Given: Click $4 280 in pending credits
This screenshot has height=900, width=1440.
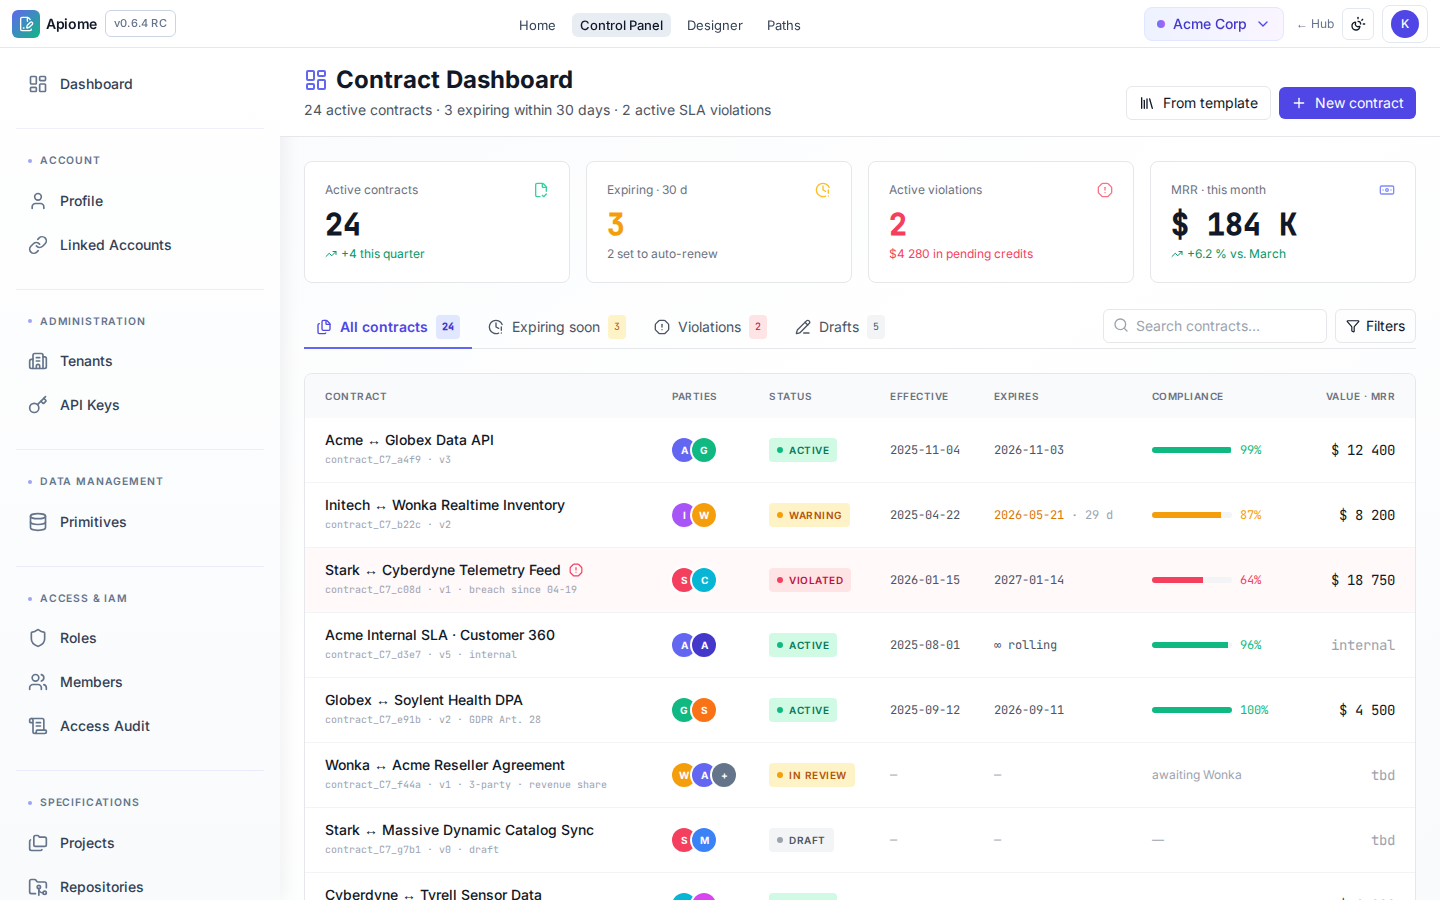Looking at the screenshot, I should click(x=961, y=254).
